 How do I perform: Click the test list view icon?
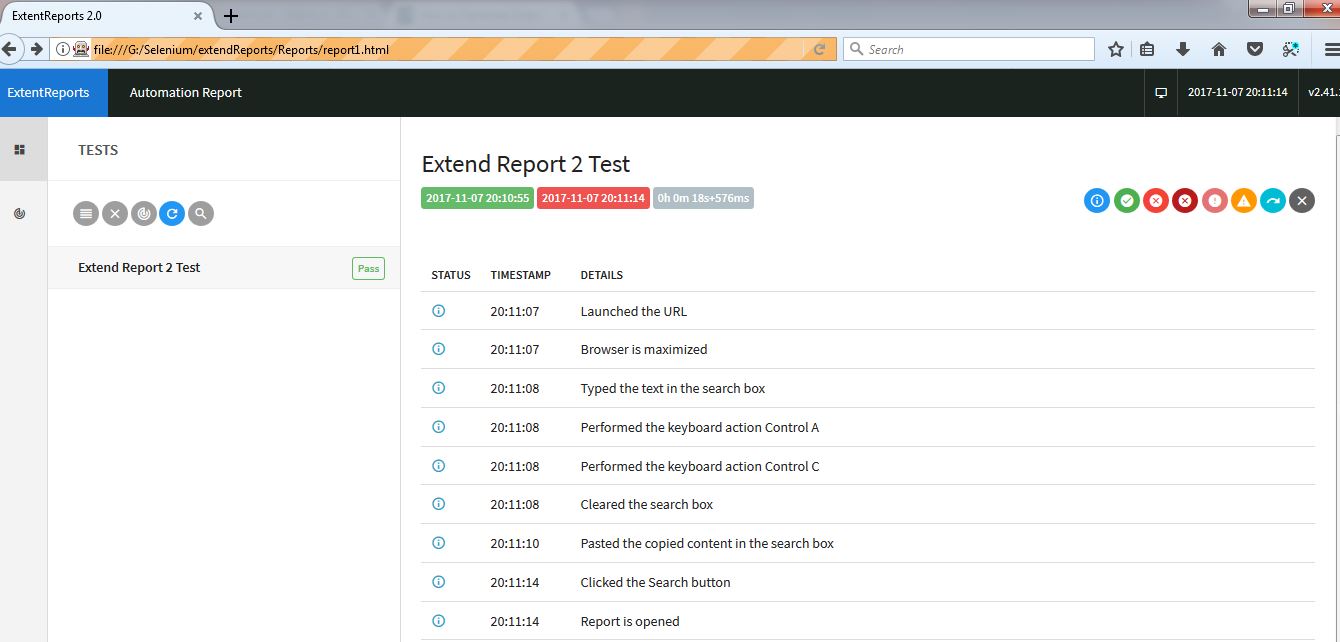pyautogui.click(x=85, y=213)
